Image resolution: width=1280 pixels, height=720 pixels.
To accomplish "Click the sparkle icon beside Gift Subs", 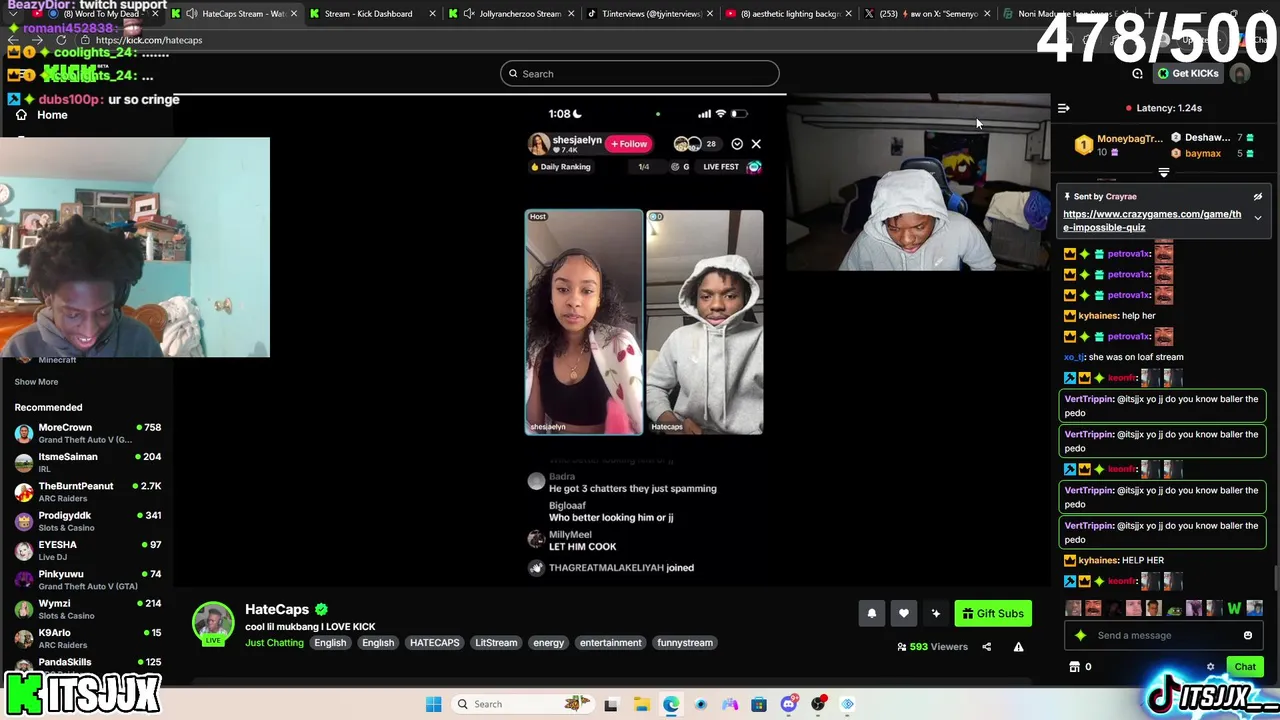I will click(x=935, y=613).
